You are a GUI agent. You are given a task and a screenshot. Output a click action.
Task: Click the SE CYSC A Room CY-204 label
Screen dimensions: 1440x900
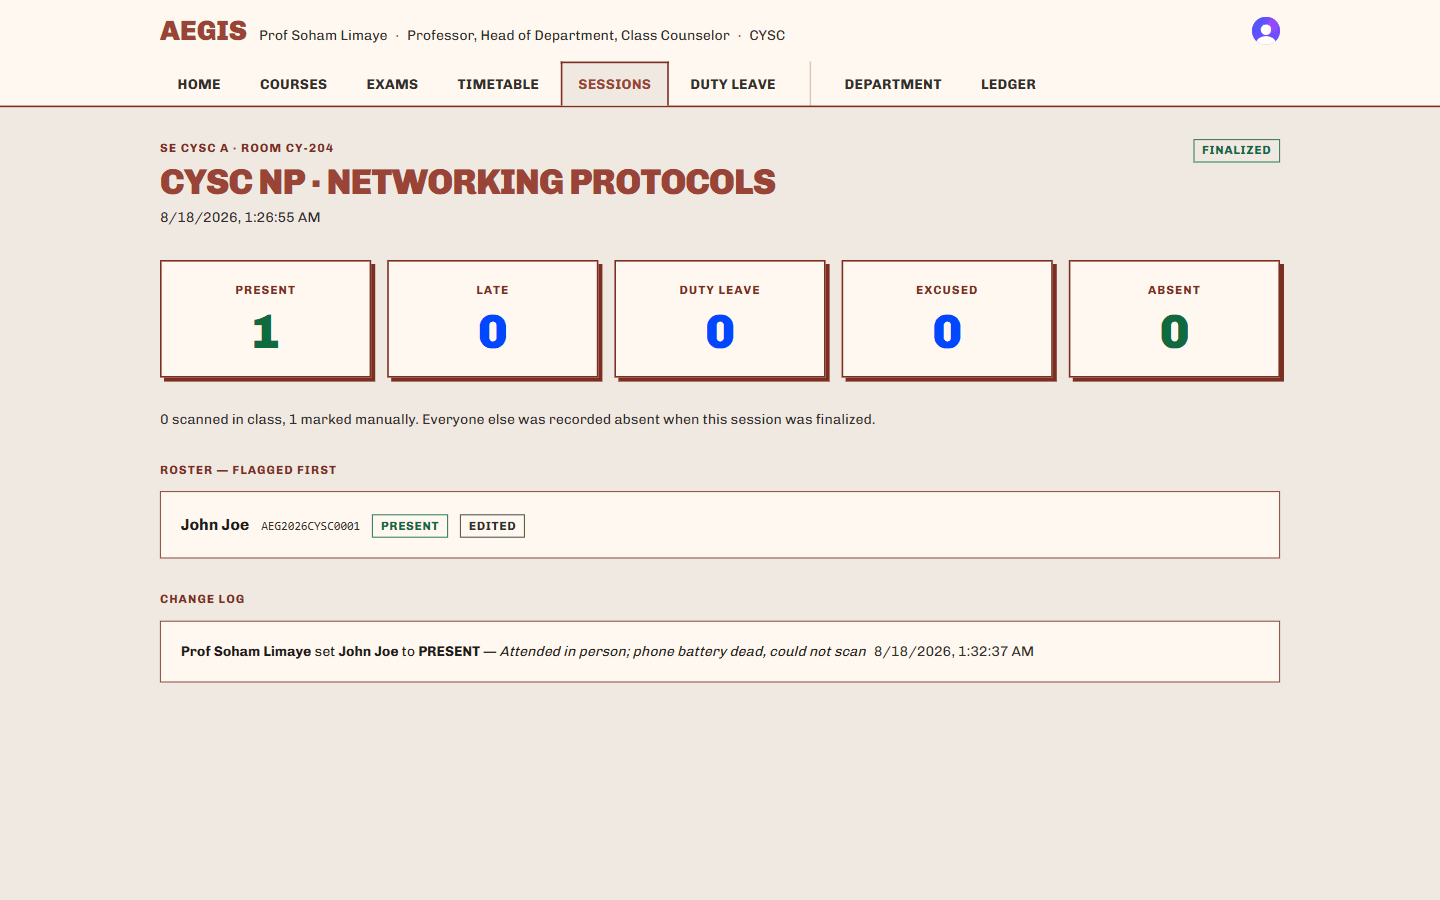[x=247, y=148]
